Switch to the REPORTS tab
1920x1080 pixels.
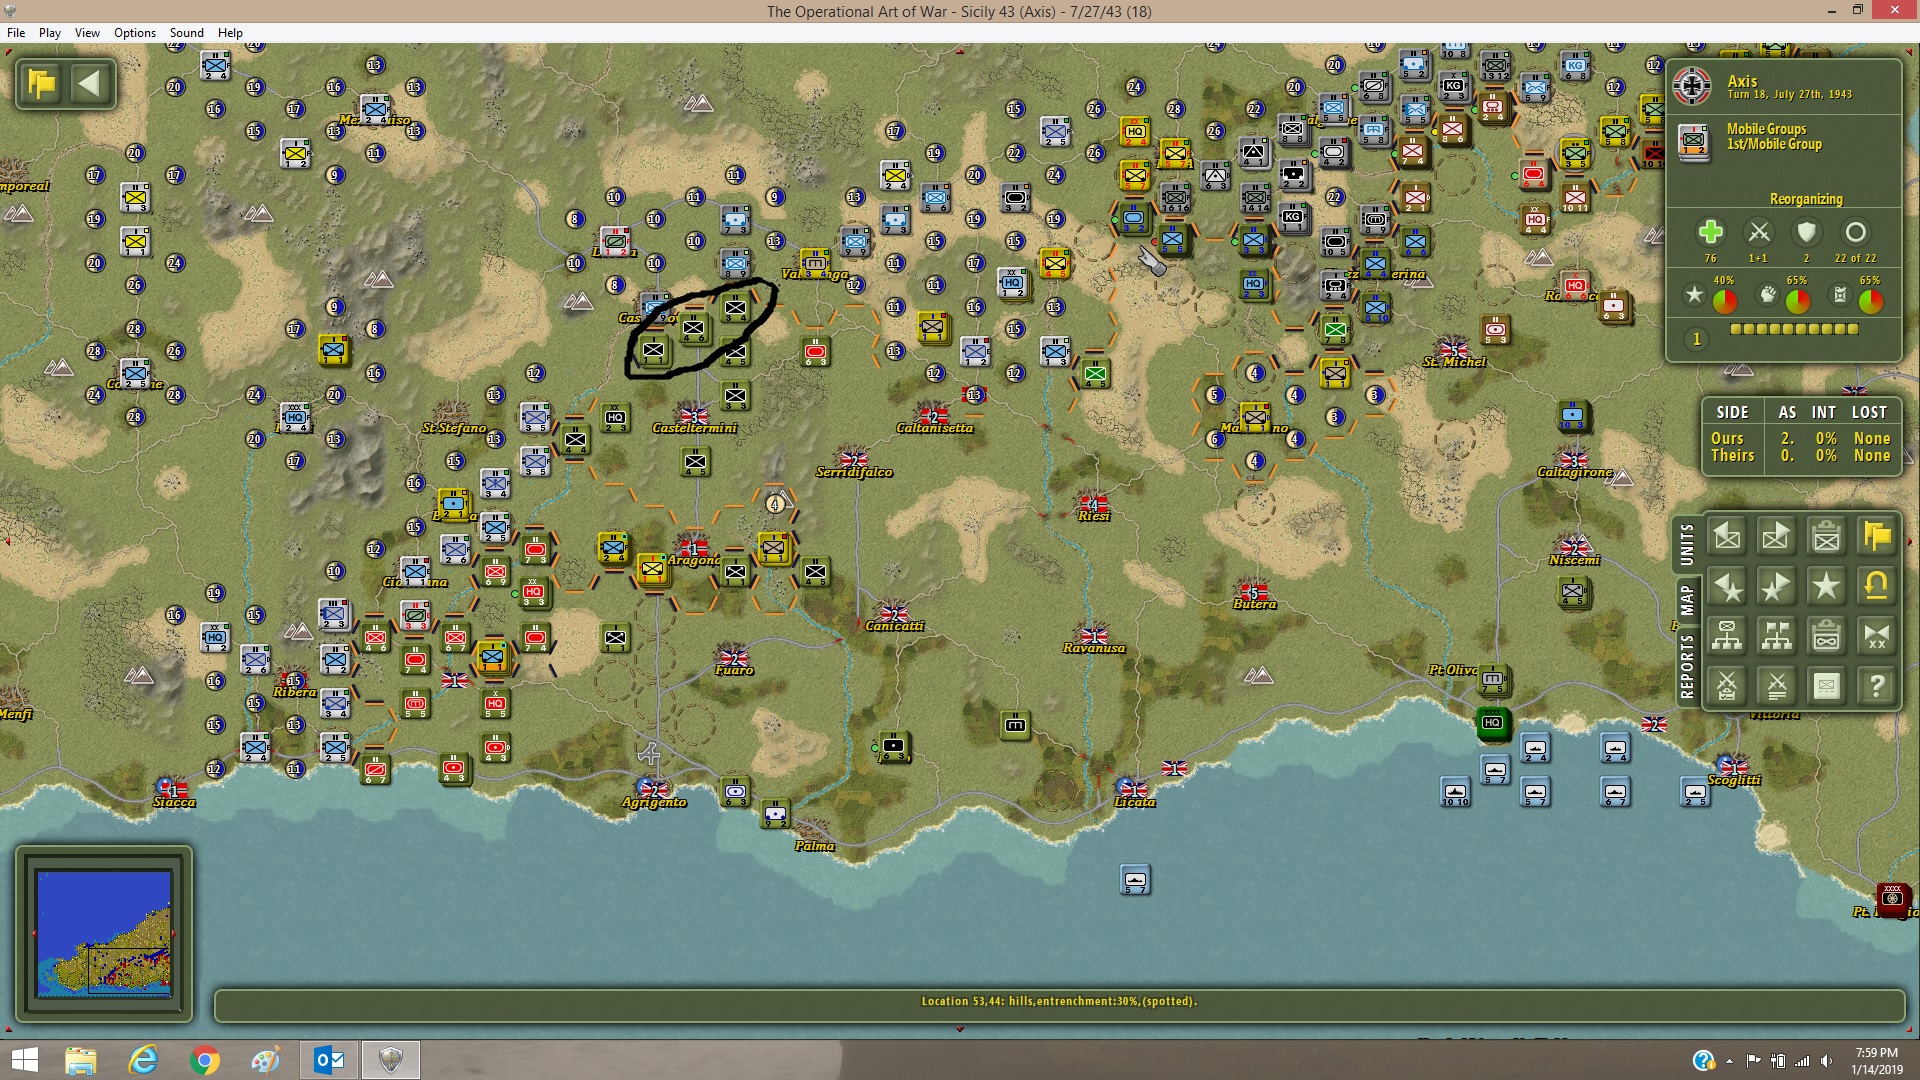click(1686, 666)
